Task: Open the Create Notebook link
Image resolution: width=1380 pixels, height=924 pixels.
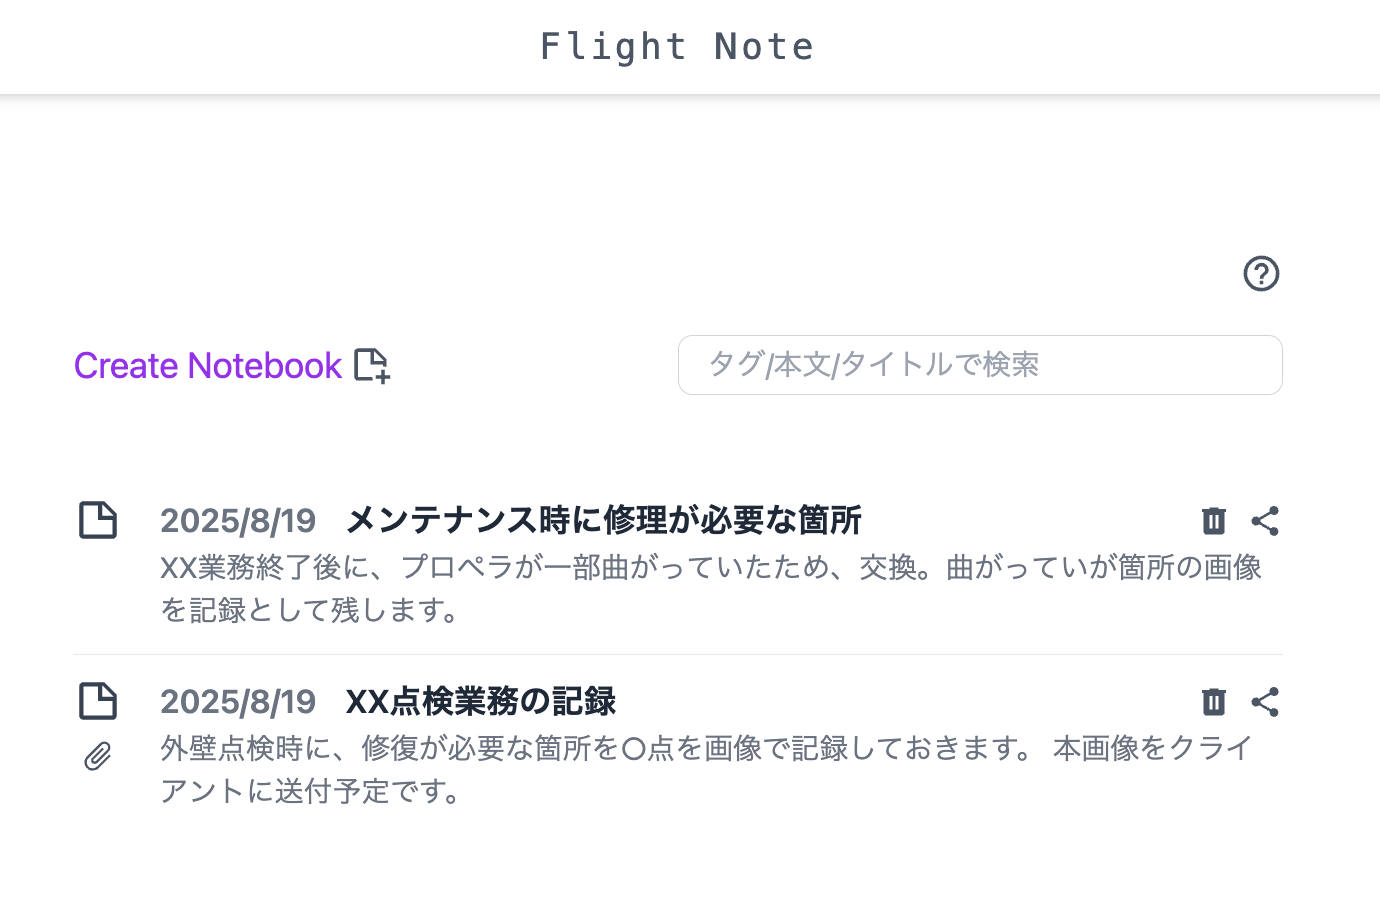Action: pos(206,366)
